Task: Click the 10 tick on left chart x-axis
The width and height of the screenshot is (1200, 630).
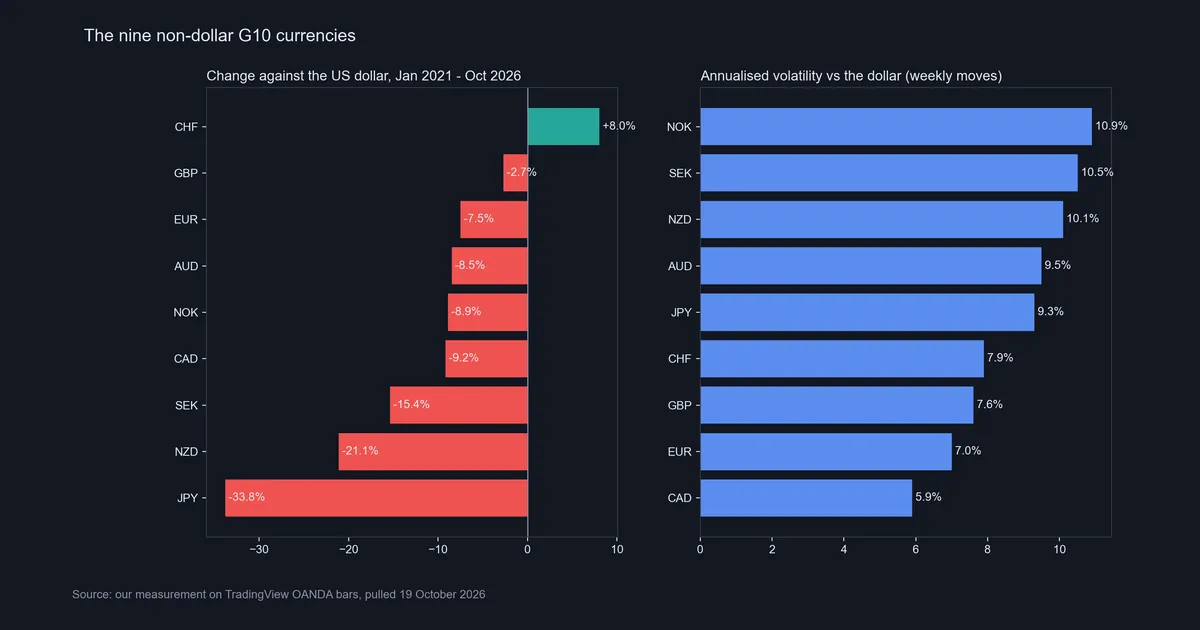Action: click(617, 549)
